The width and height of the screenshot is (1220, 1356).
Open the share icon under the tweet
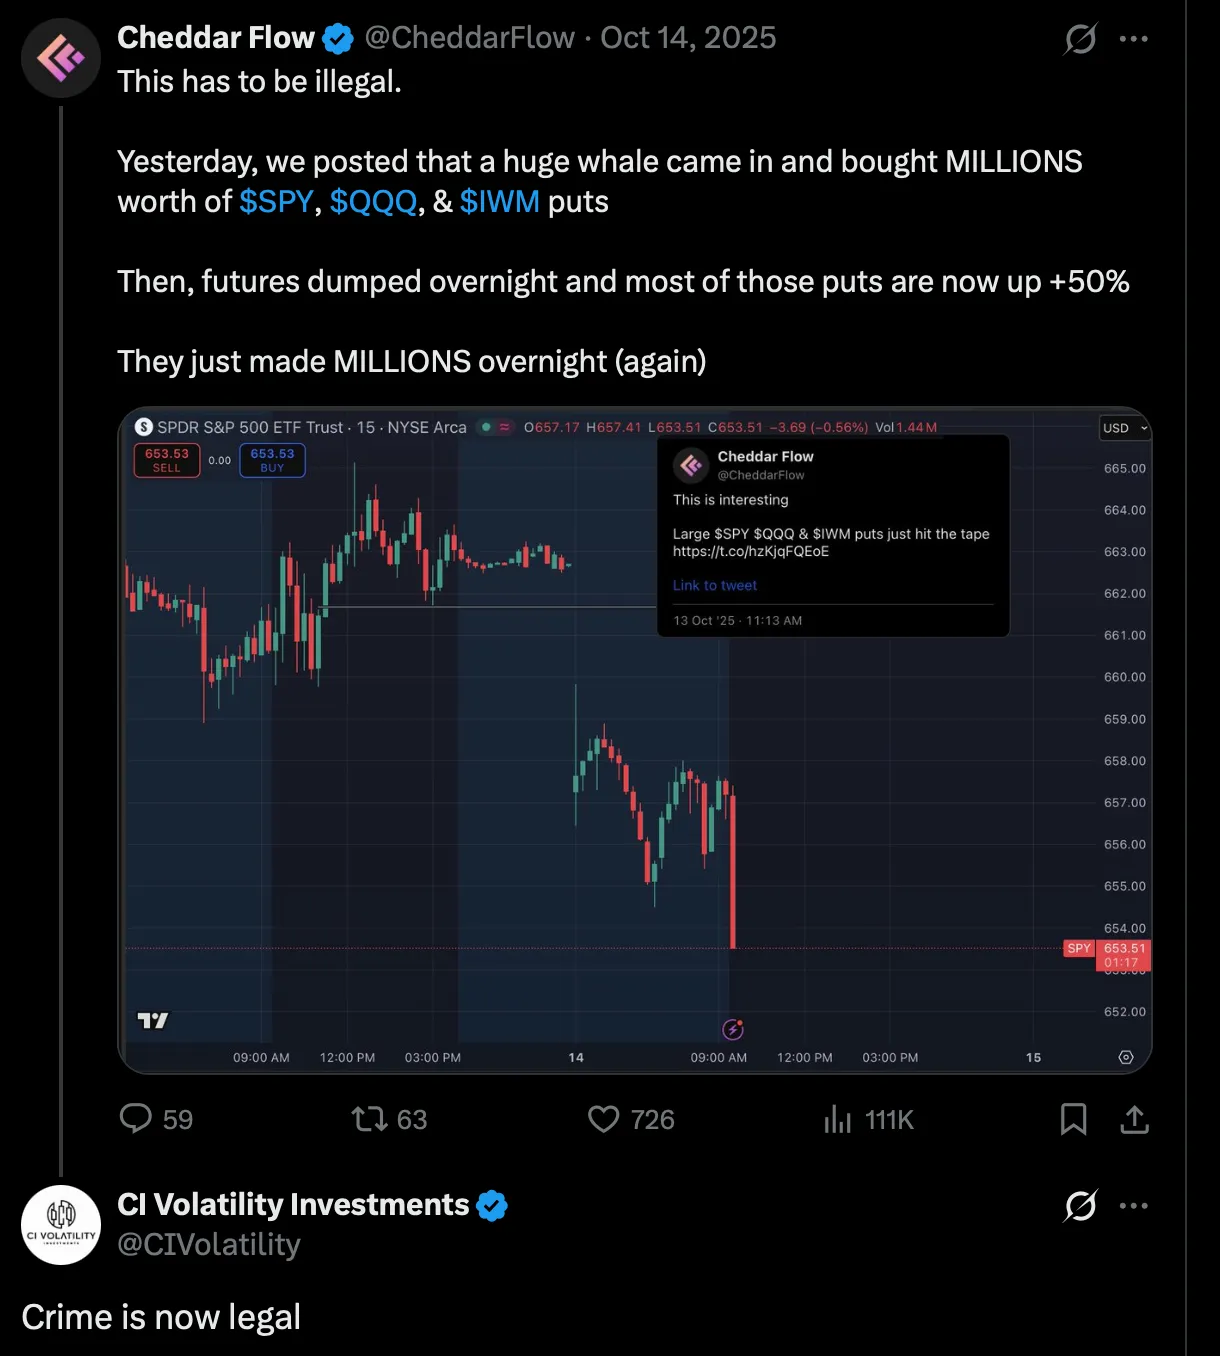point(1134,1120)
